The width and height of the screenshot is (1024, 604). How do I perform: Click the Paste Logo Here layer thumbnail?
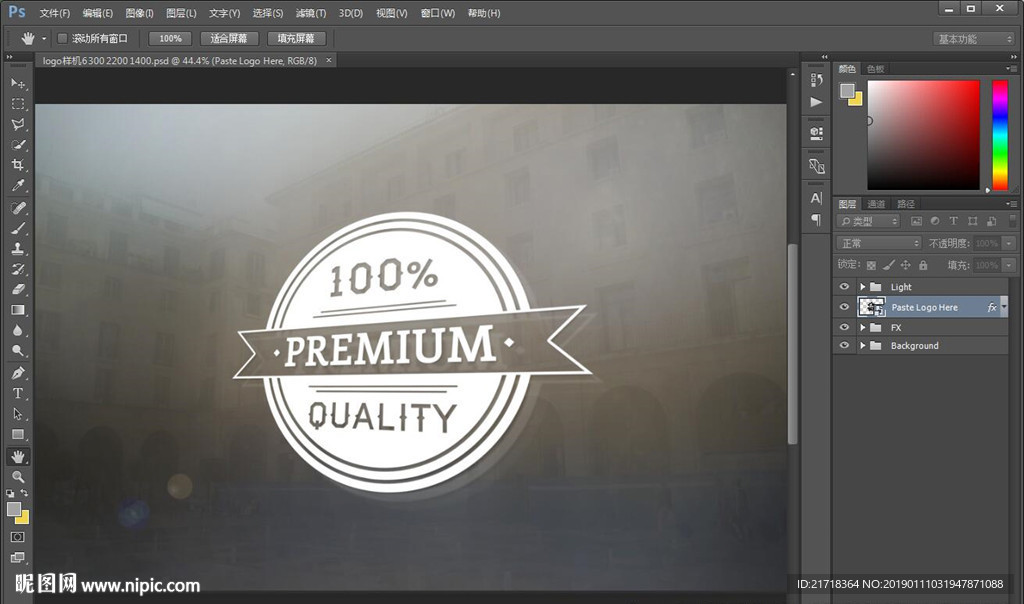(x=871, y=307)
